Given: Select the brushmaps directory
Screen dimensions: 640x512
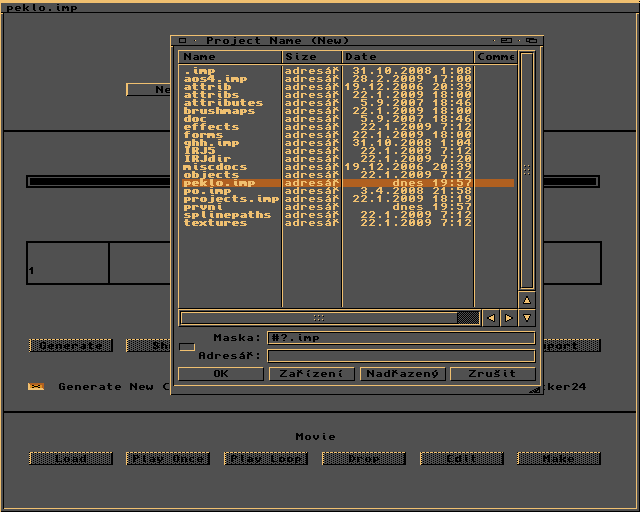Looking at the screenshot, I should click(348, 111).
